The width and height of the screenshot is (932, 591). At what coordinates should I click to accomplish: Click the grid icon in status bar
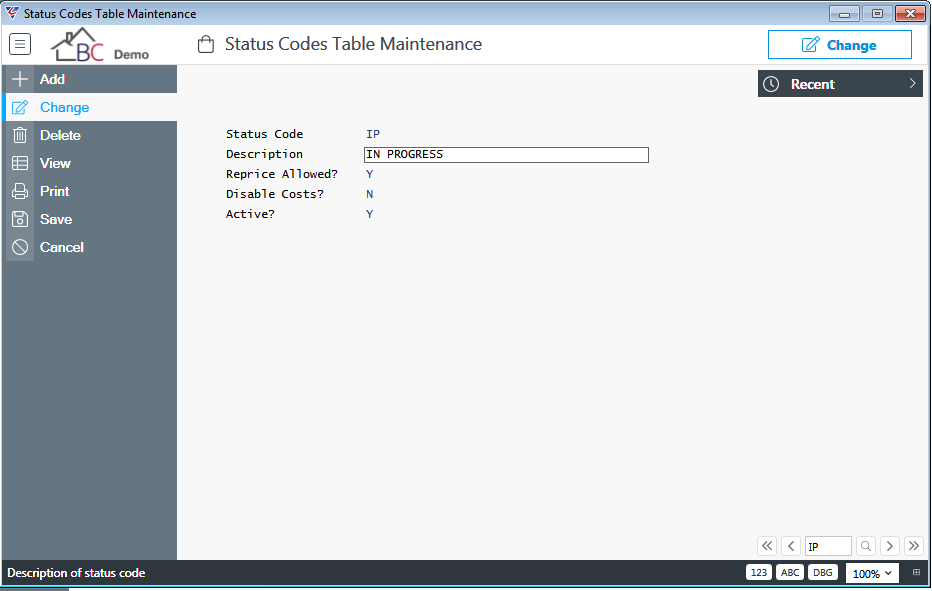click(x=916, y=573)
